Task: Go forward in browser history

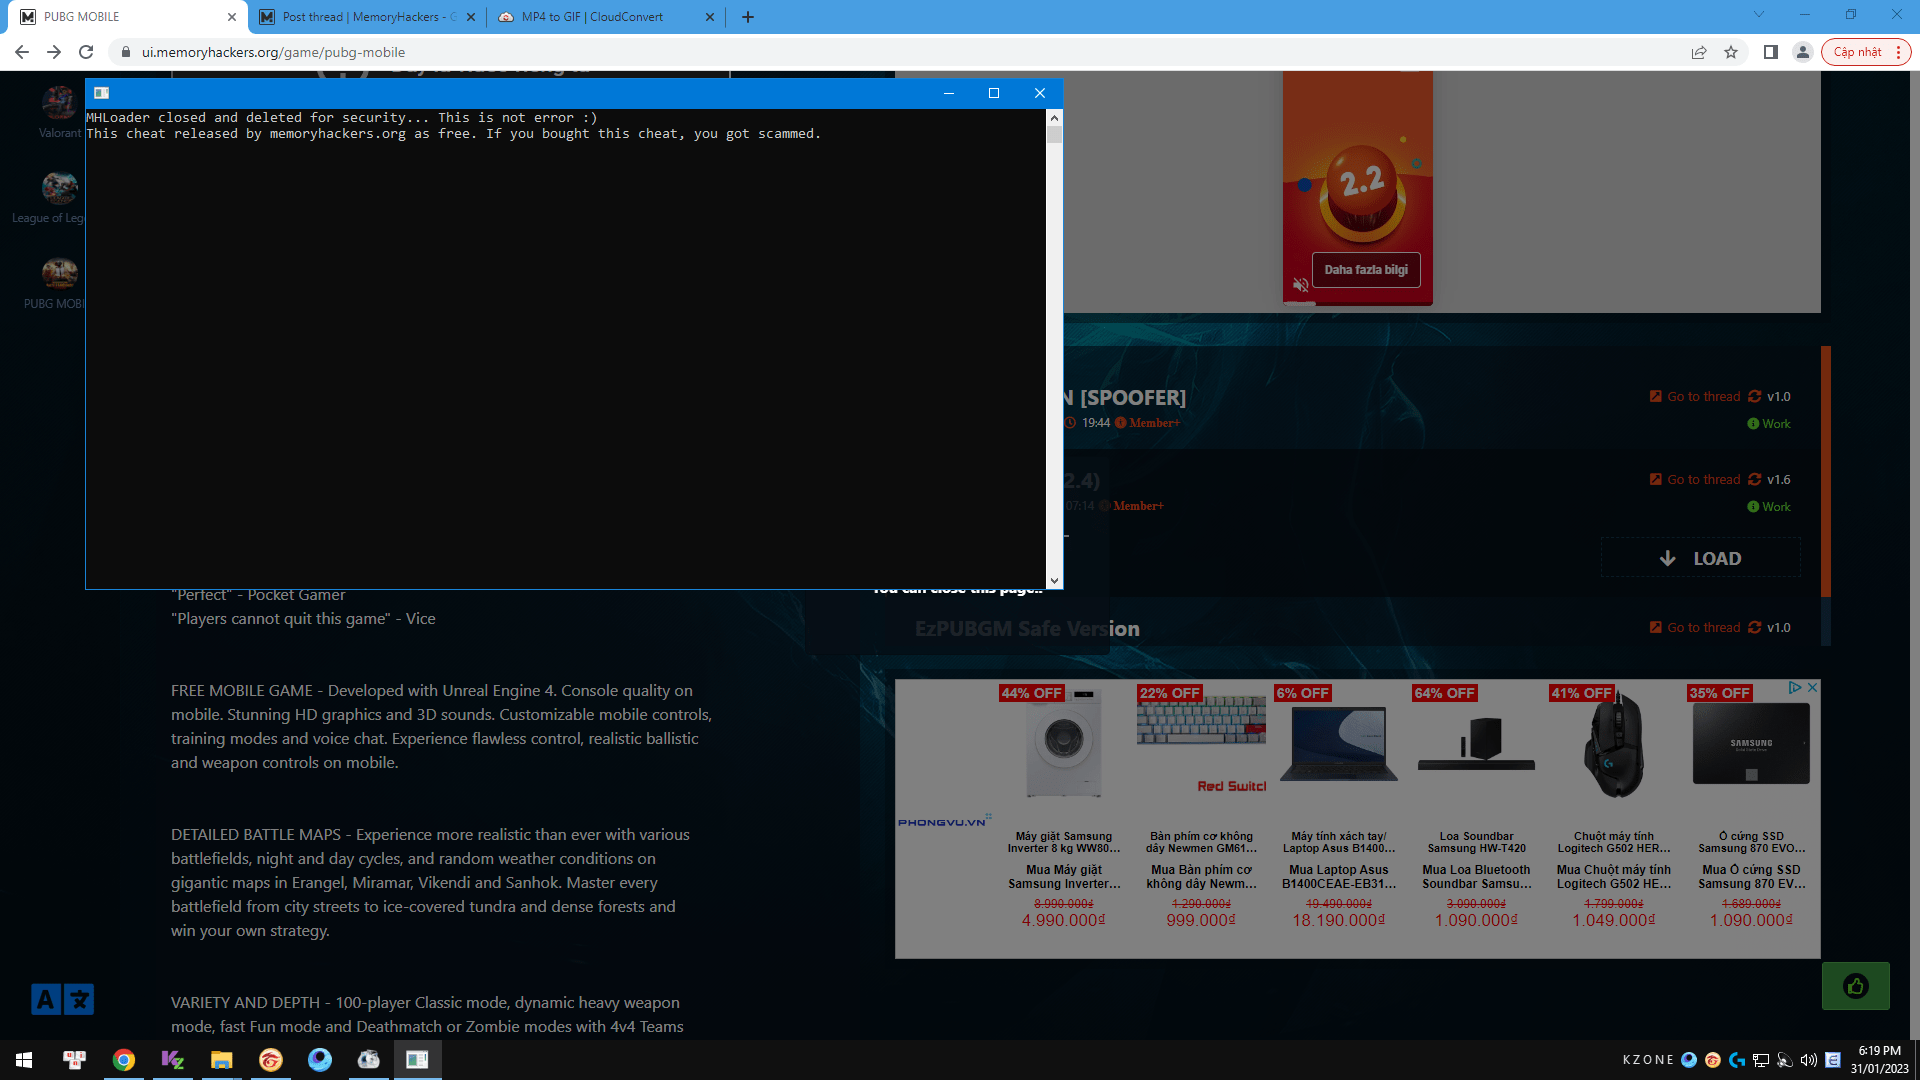Action: [54, 52]
